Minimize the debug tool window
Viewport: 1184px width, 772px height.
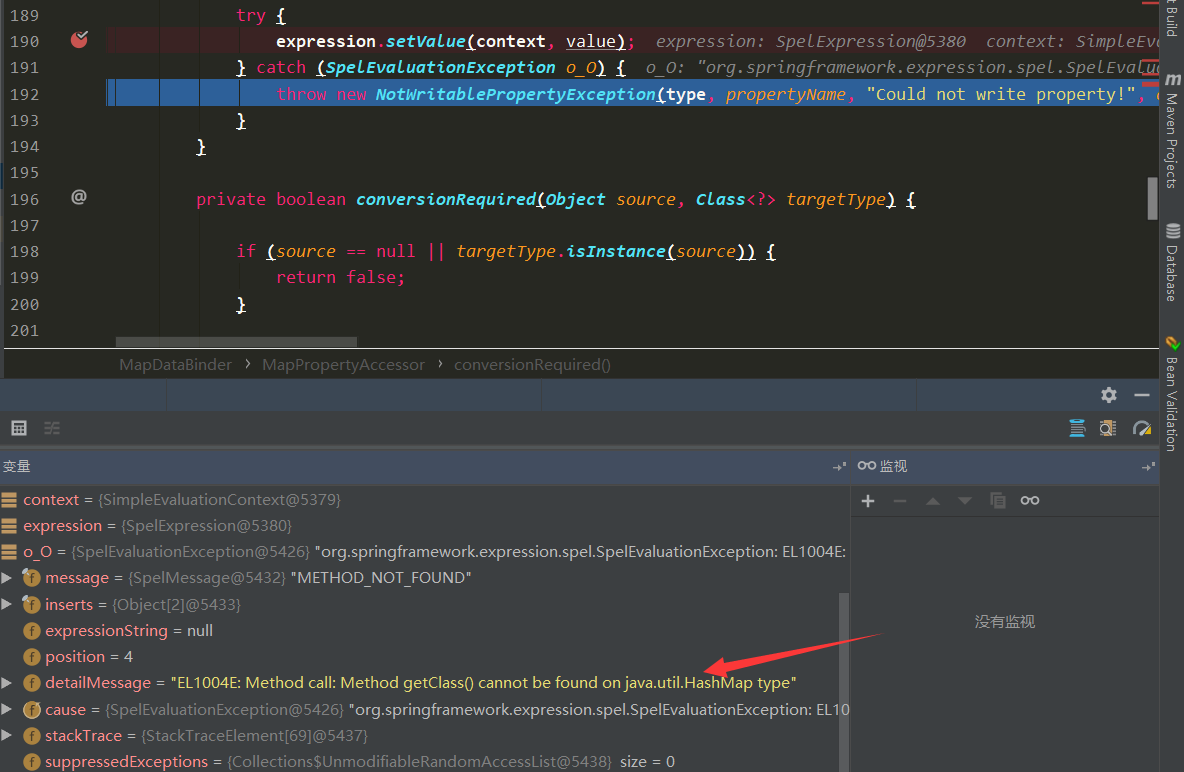[x=1142, y=395]
